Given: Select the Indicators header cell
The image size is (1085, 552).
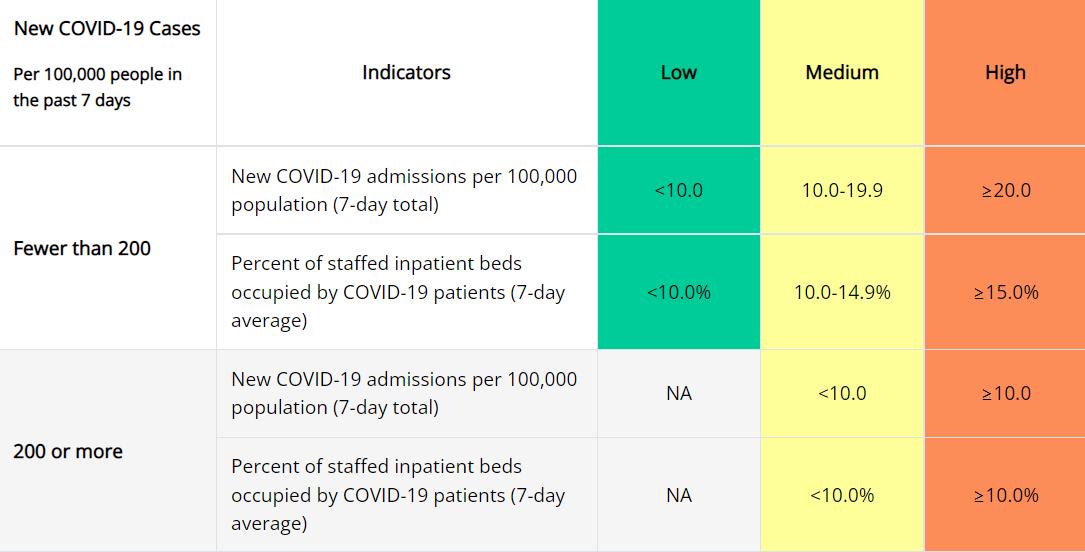Looking at the screenshot, I should [x=406, y=73].
